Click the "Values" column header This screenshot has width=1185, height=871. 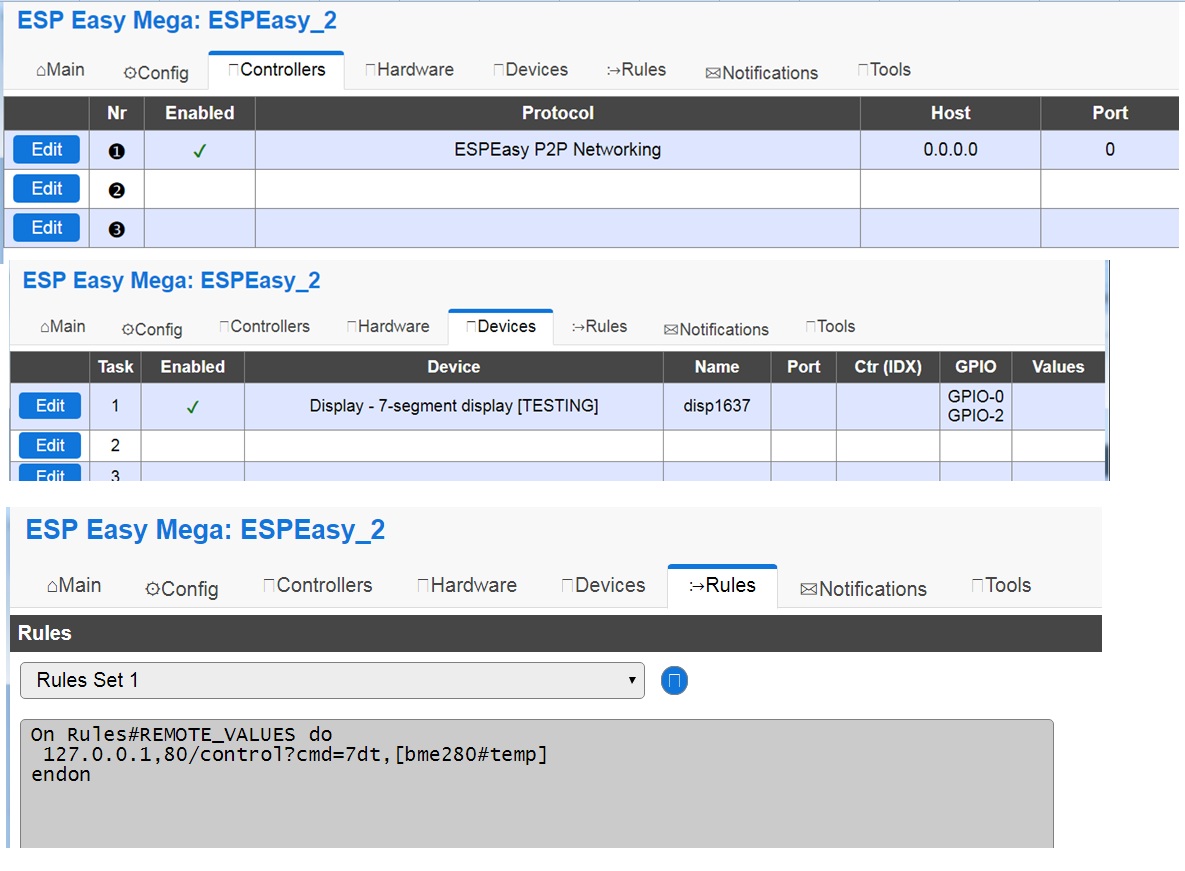pyautogui.click(x=1058, y=367)
